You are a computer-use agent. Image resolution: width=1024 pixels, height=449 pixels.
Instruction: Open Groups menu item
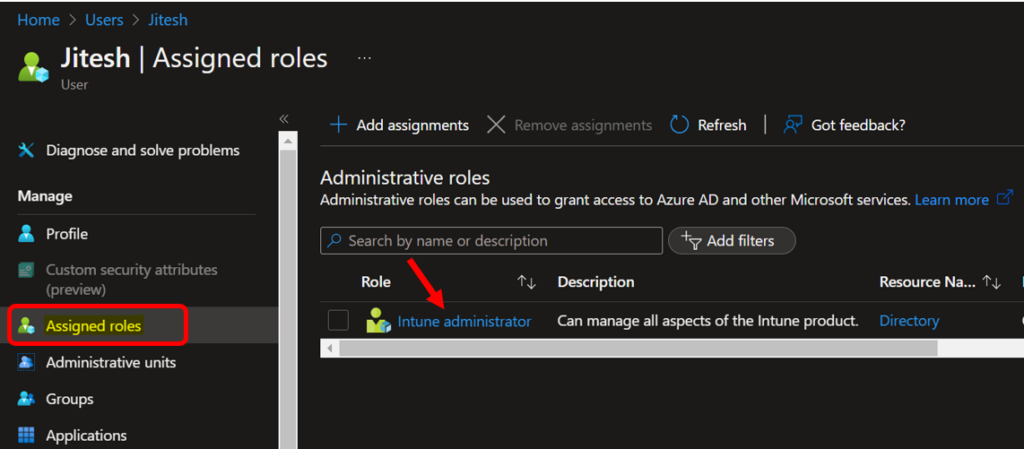(x=69, y=399)
